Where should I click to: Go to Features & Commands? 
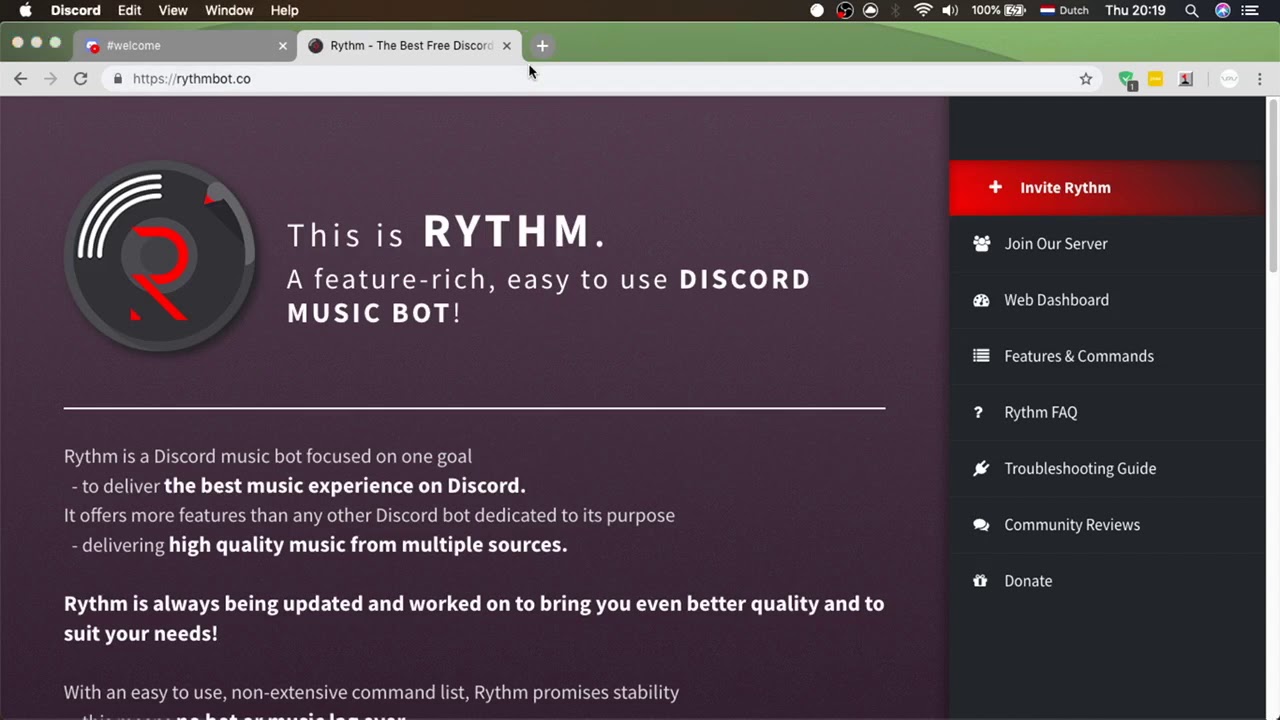pos(1107,356)
